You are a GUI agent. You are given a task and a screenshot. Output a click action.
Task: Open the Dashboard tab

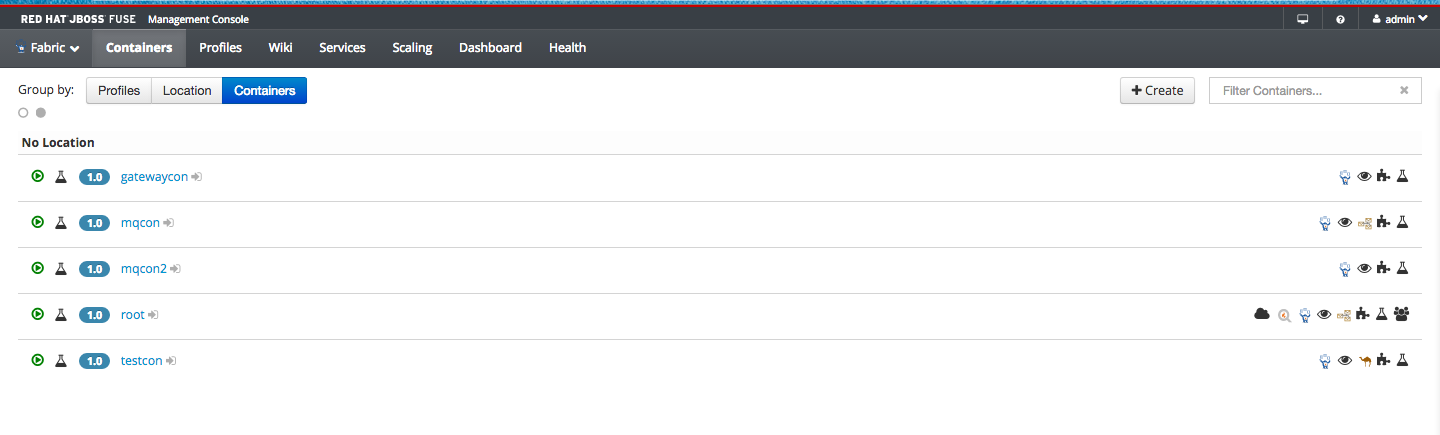pyautogui.click(x=490, y=48)
